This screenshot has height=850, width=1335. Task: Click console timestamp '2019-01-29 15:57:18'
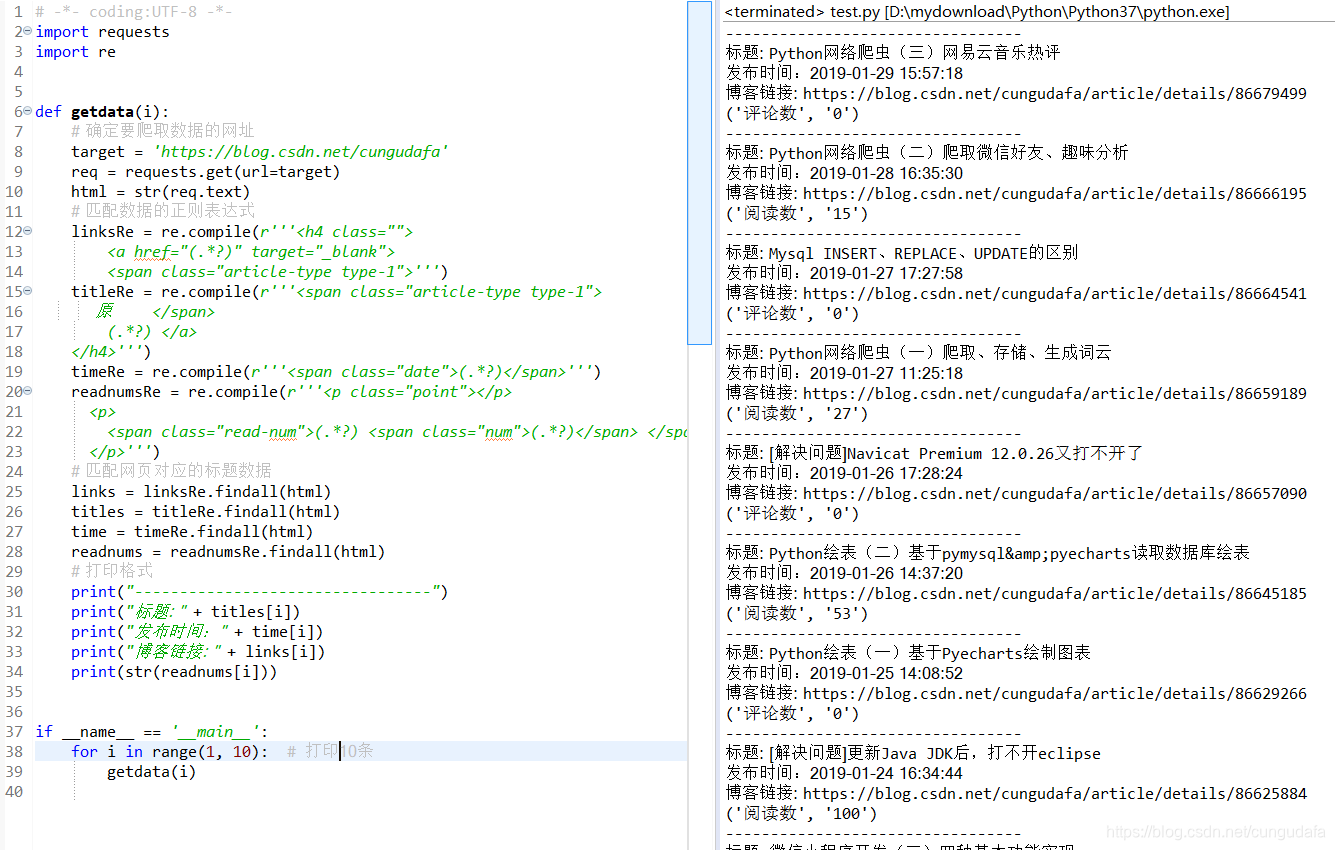(886, 73)
